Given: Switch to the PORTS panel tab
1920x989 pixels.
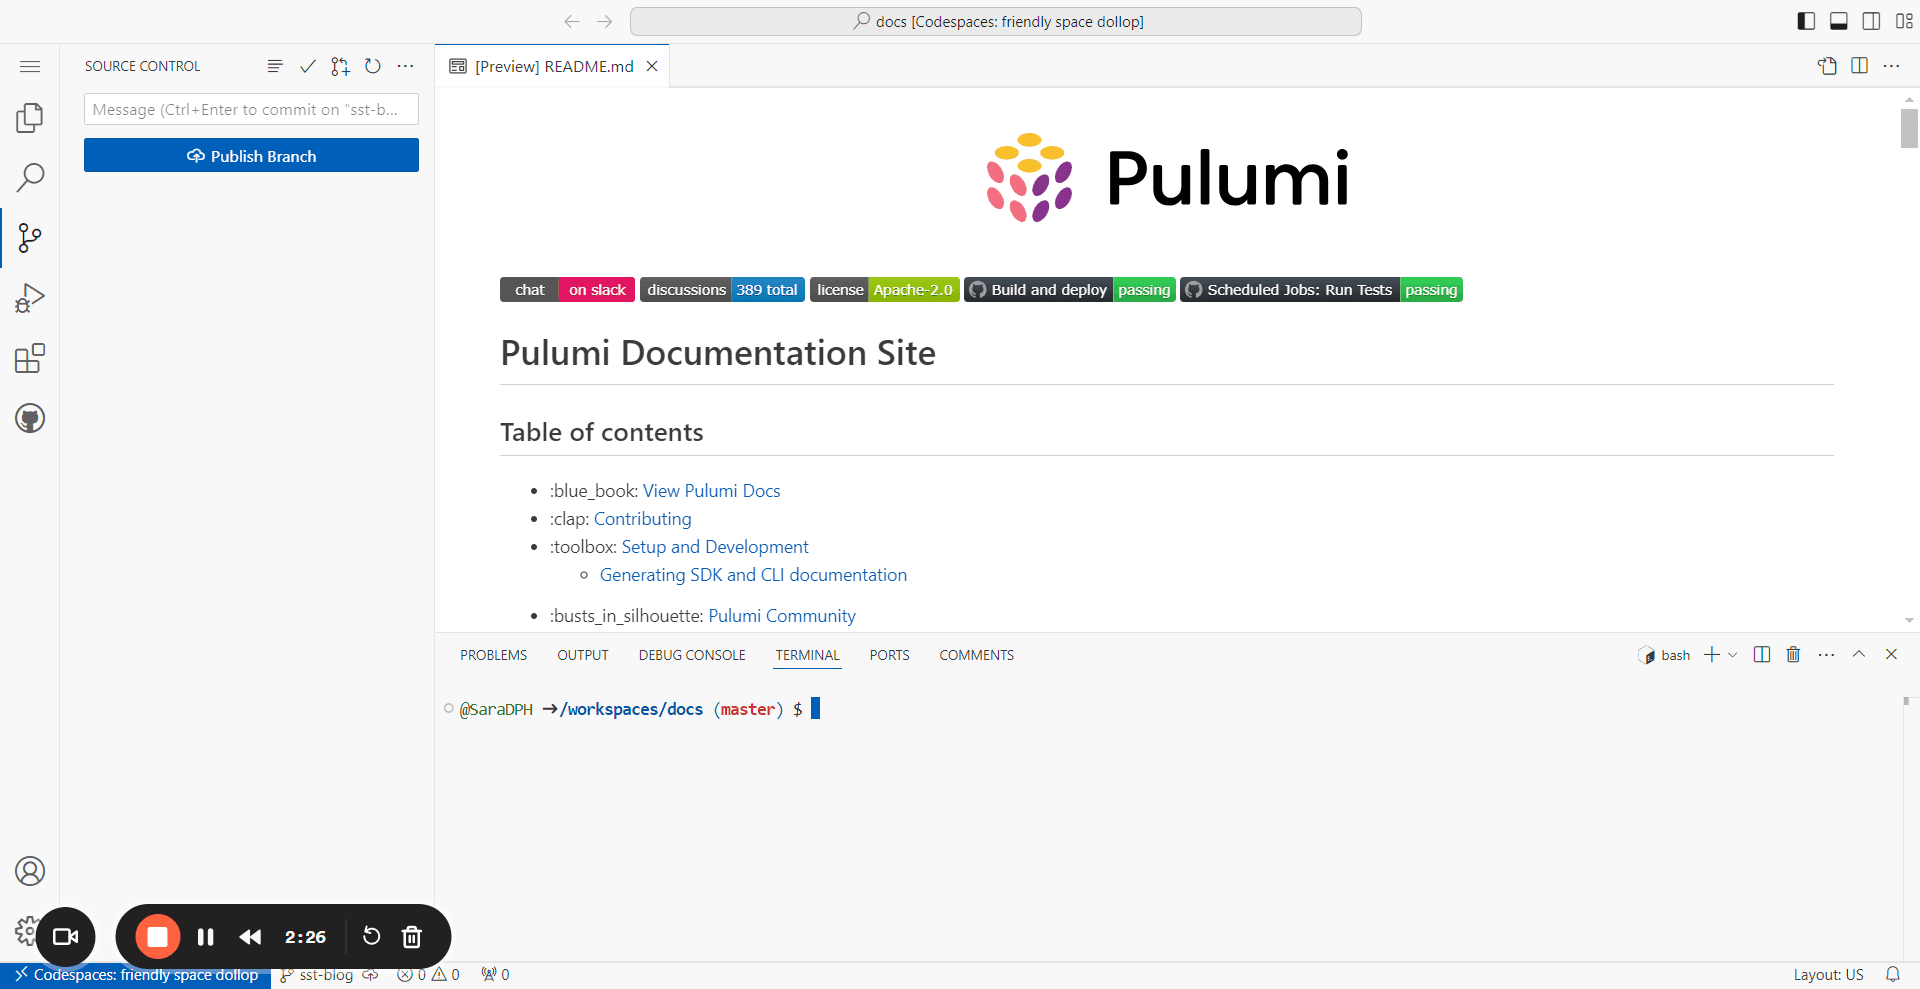Looking at the screenshot, I should point(890,655).
